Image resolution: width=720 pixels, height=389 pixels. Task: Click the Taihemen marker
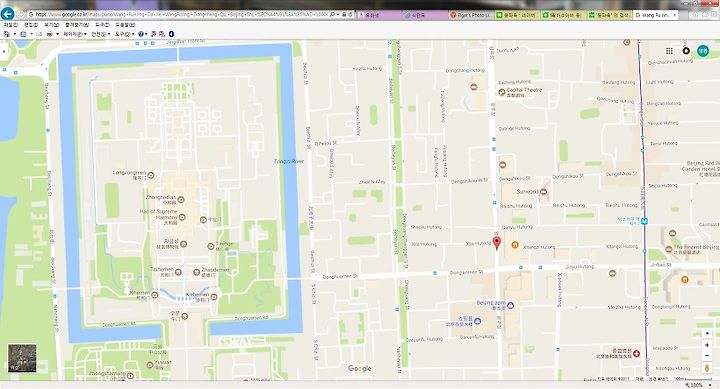point(178,272)
